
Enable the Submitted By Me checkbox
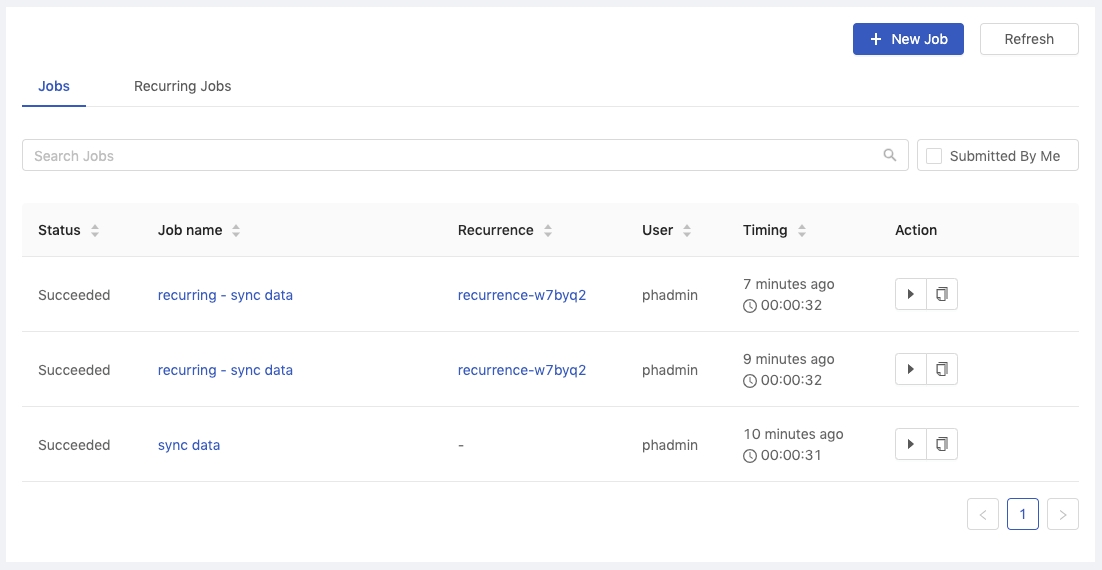pyautogui.click(x=934, y=156)
